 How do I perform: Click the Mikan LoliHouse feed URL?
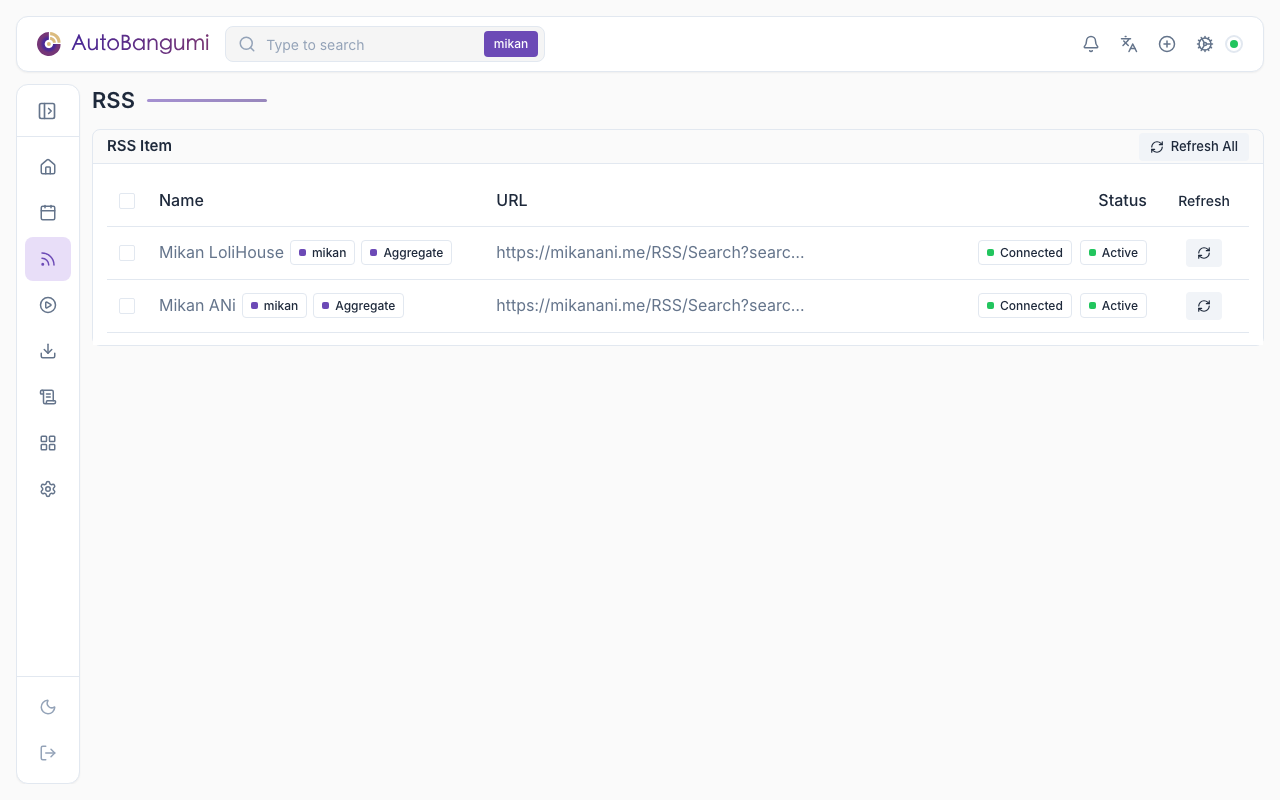[650, 253]
